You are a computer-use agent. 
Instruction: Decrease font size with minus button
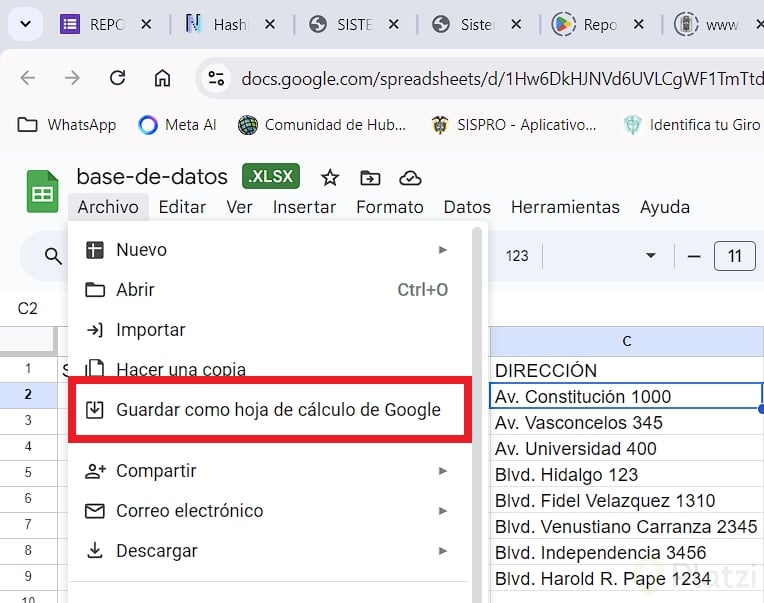(694, 256)
